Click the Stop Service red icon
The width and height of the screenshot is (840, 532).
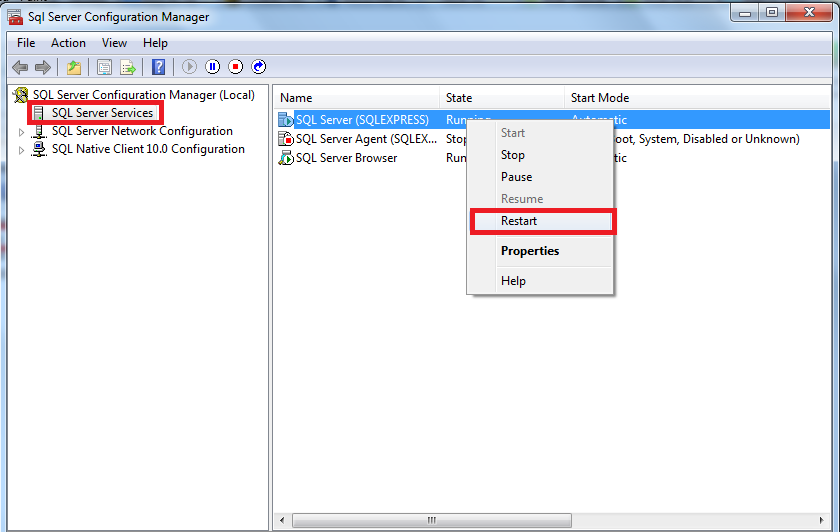[236, 67]
